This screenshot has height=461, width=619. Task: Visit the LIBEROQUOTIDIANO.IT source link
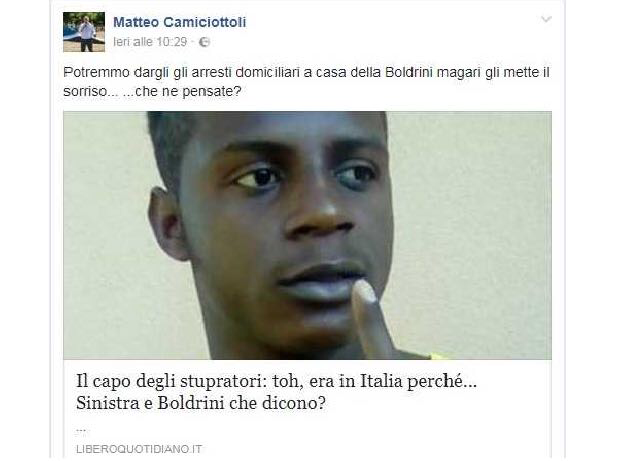pyautogui.click(x=139, y=449)
